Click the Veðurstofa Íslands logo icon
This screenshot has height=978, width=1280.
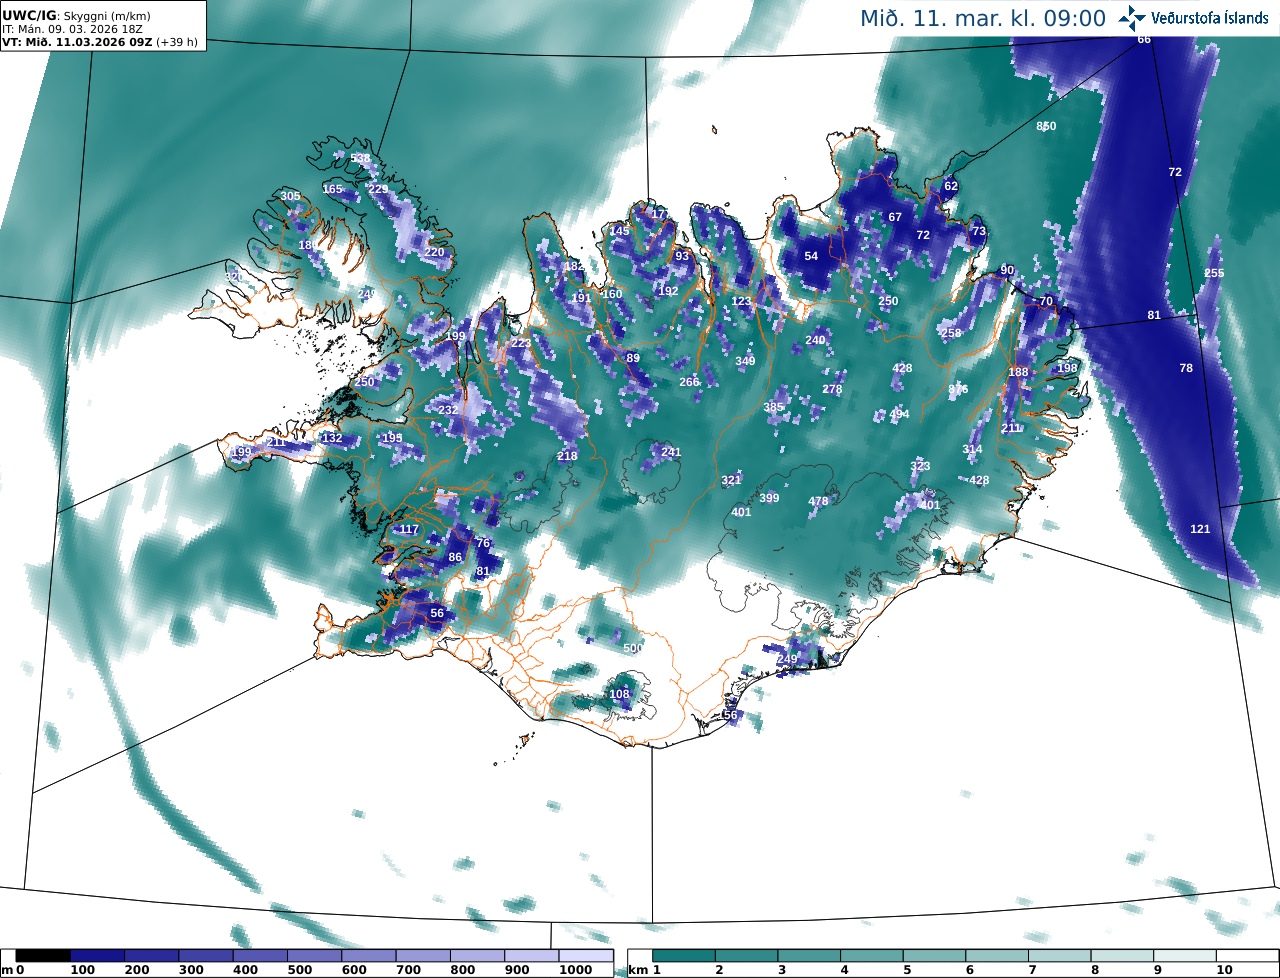[x=1132, y=18]
